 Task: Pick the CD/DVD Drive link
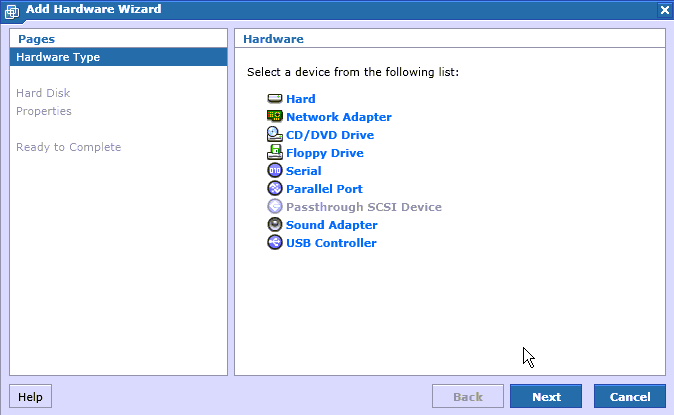[x=330, y=135]
